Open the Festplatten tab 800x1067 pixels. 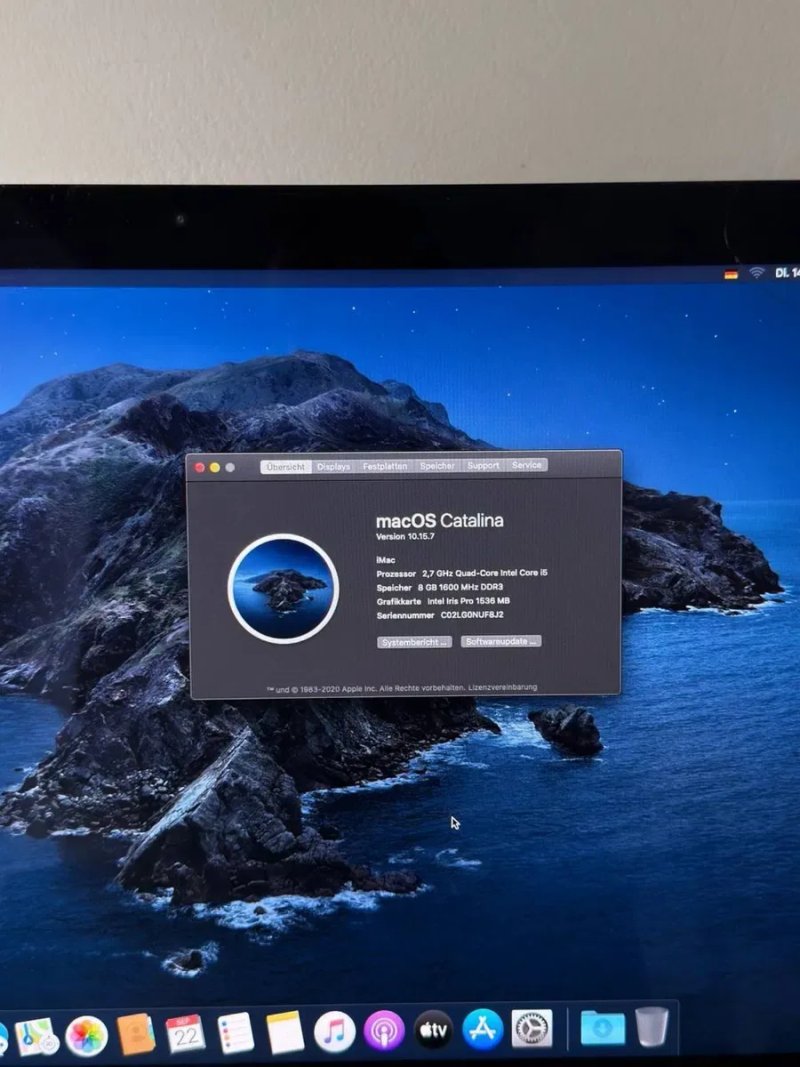coord(385,466)
